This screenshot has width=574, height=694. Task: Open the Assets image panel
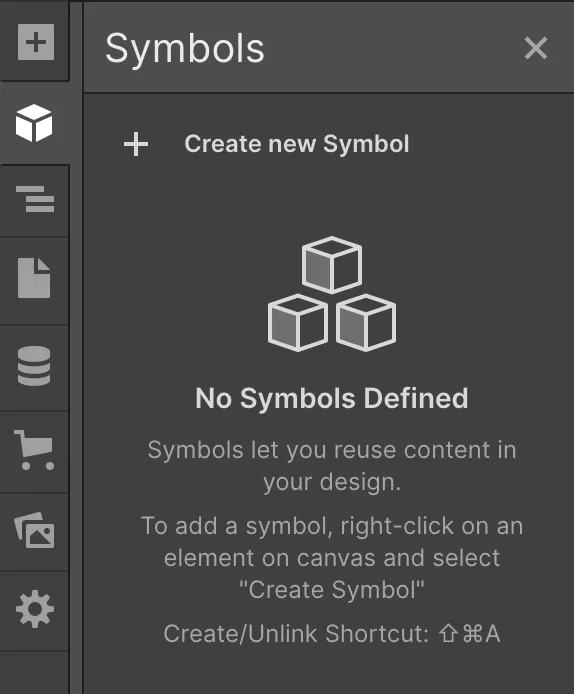[35, 530]
